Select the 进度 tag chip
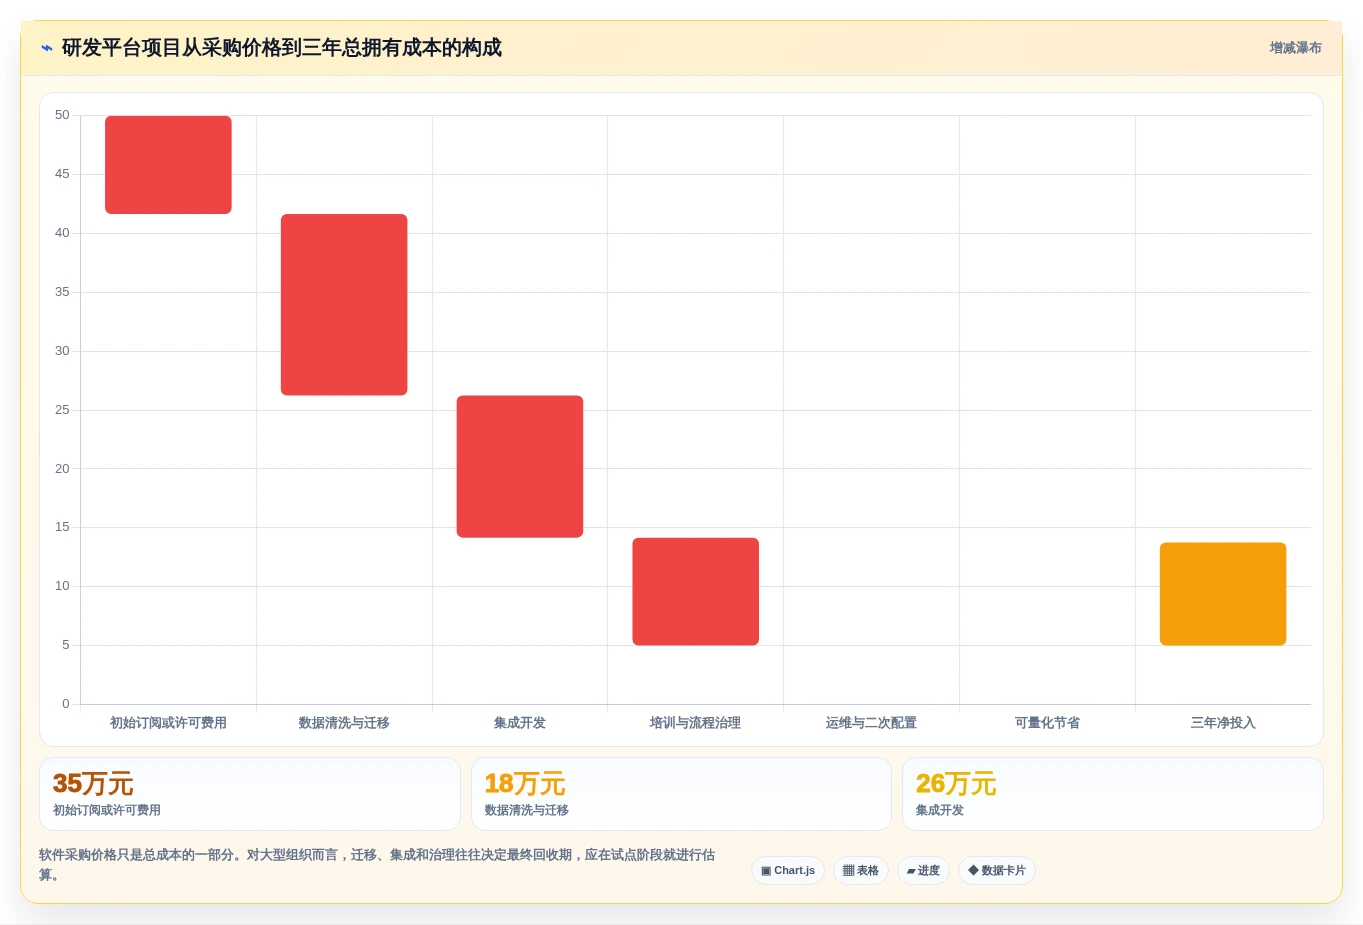 pos(923,870)
